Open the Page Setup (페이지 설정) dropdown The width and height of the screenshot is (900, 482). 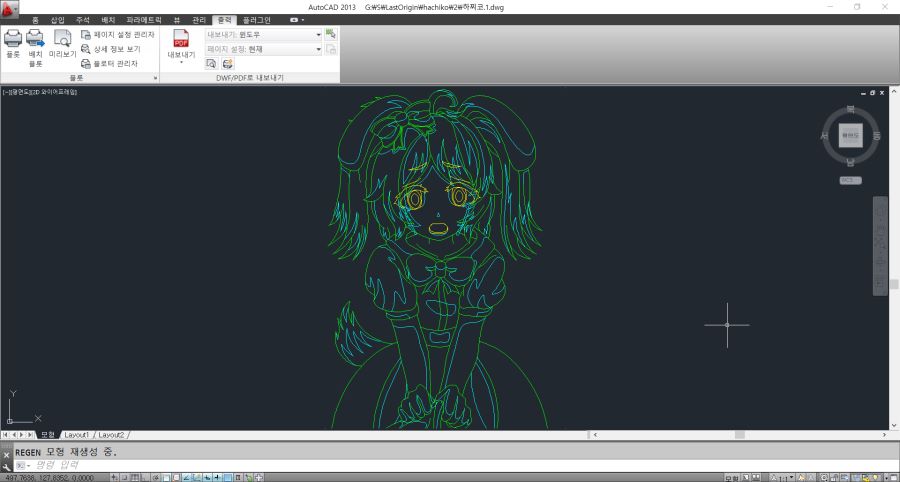(319, 49)
